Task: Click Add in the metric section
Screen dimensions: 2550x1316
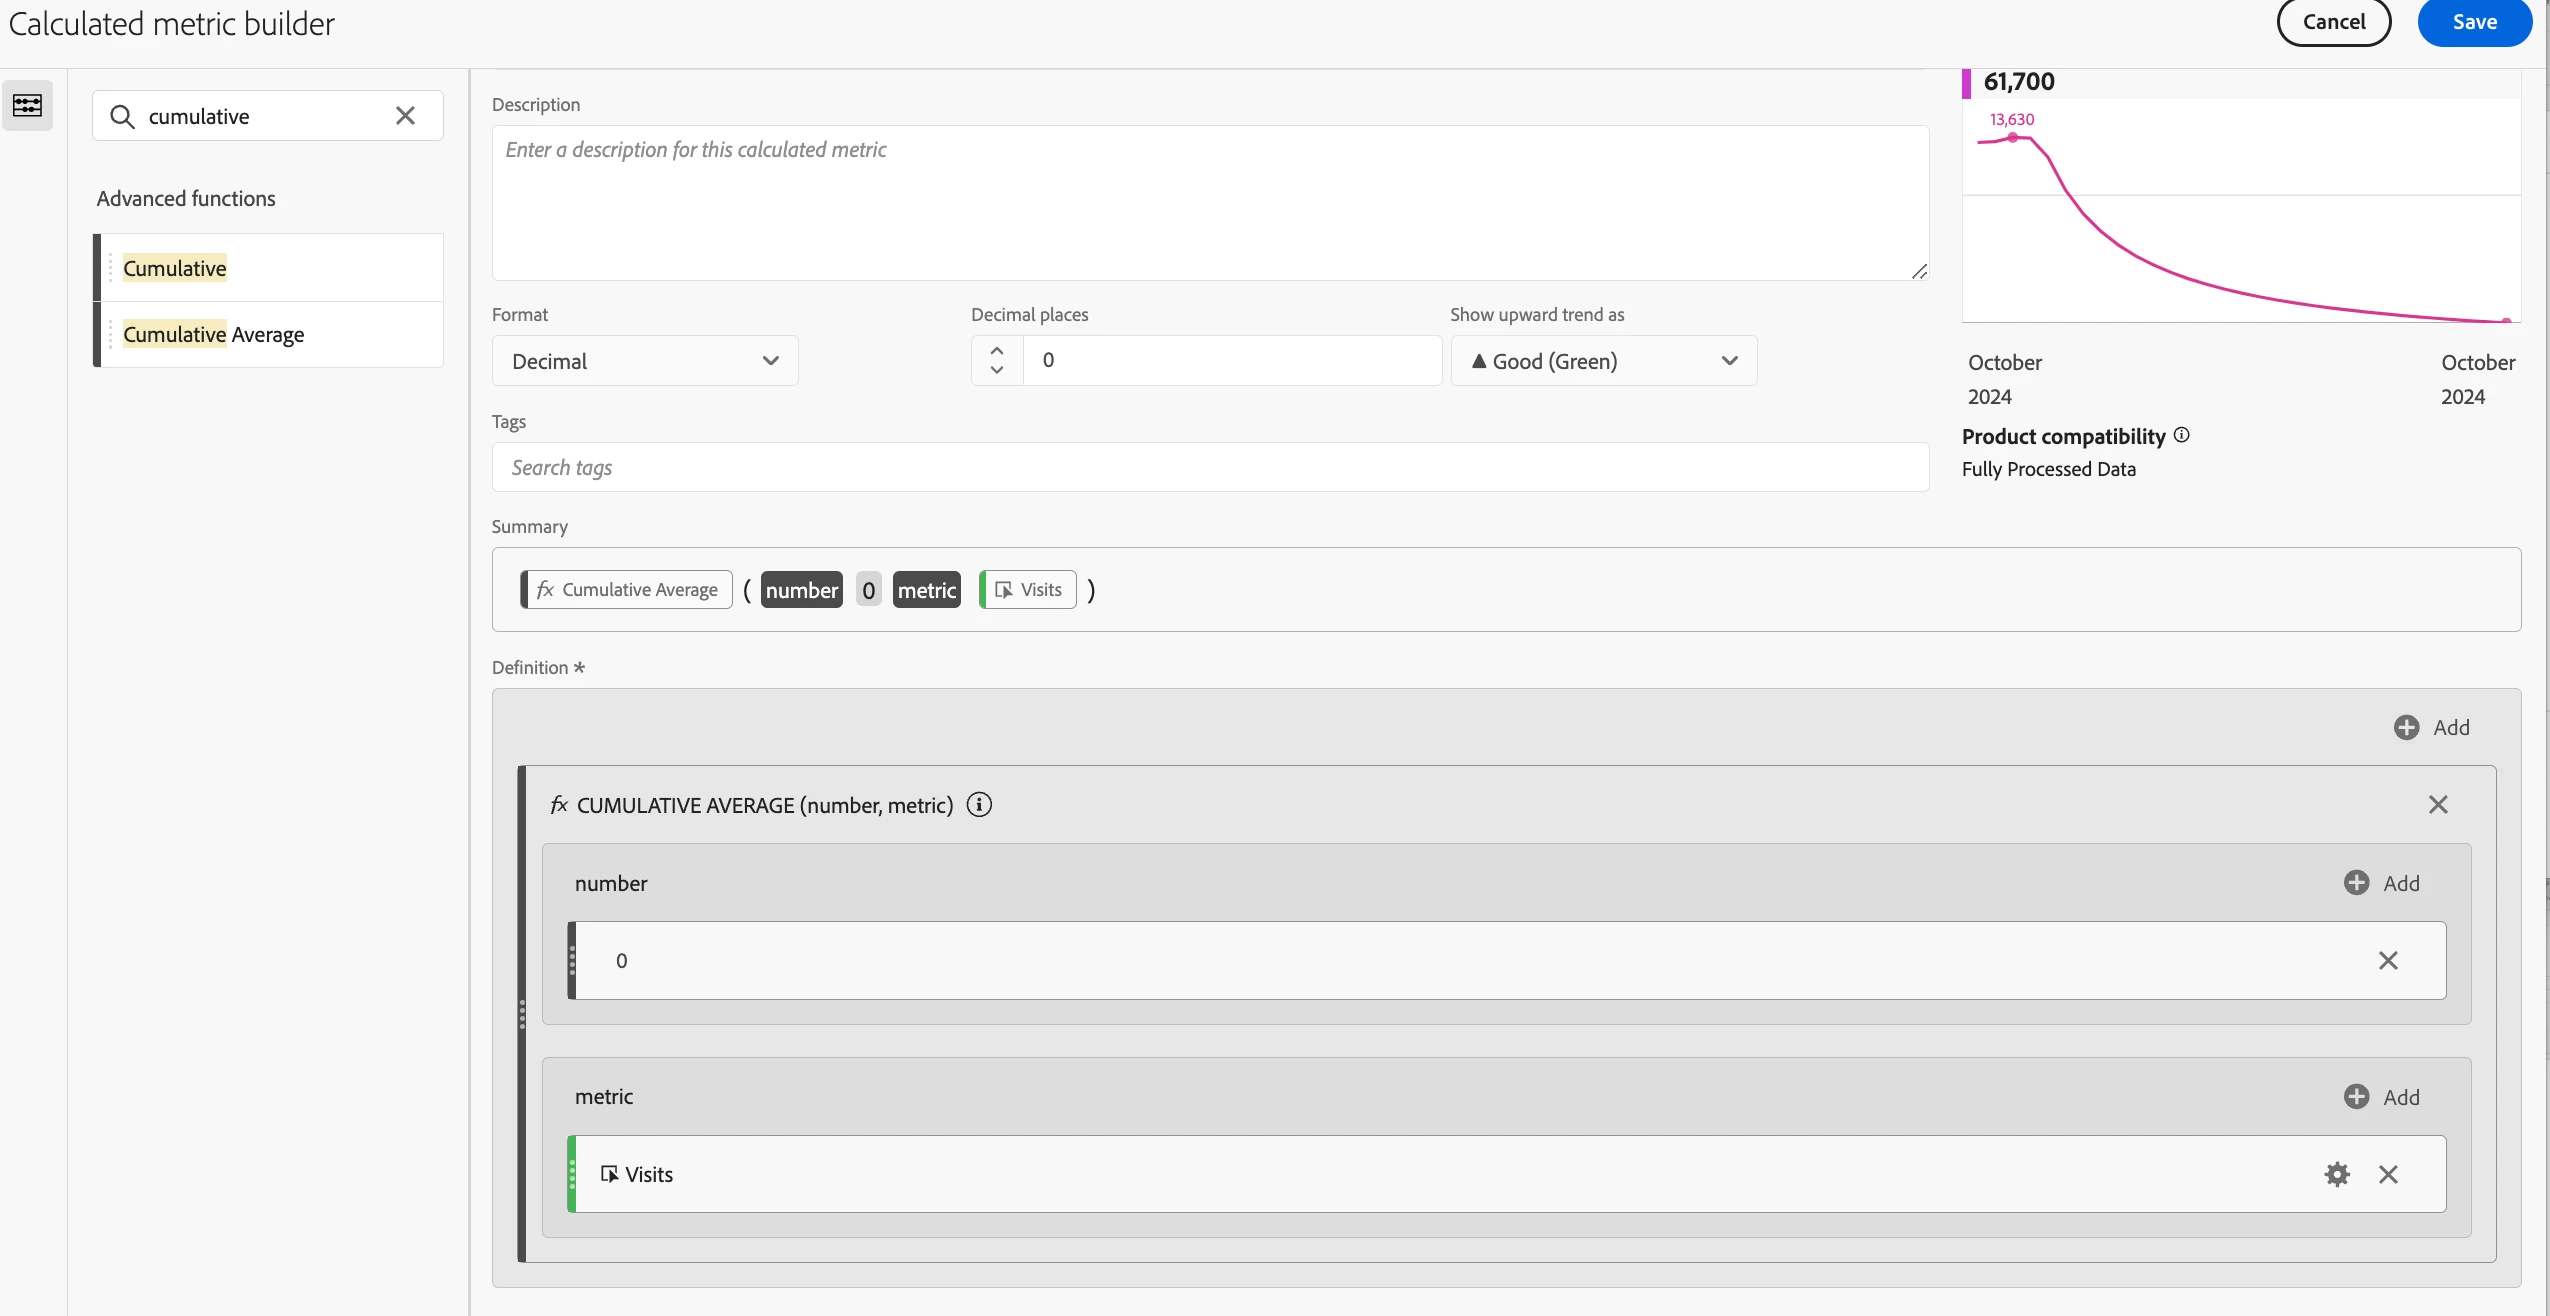Action: (2381, 1097)
